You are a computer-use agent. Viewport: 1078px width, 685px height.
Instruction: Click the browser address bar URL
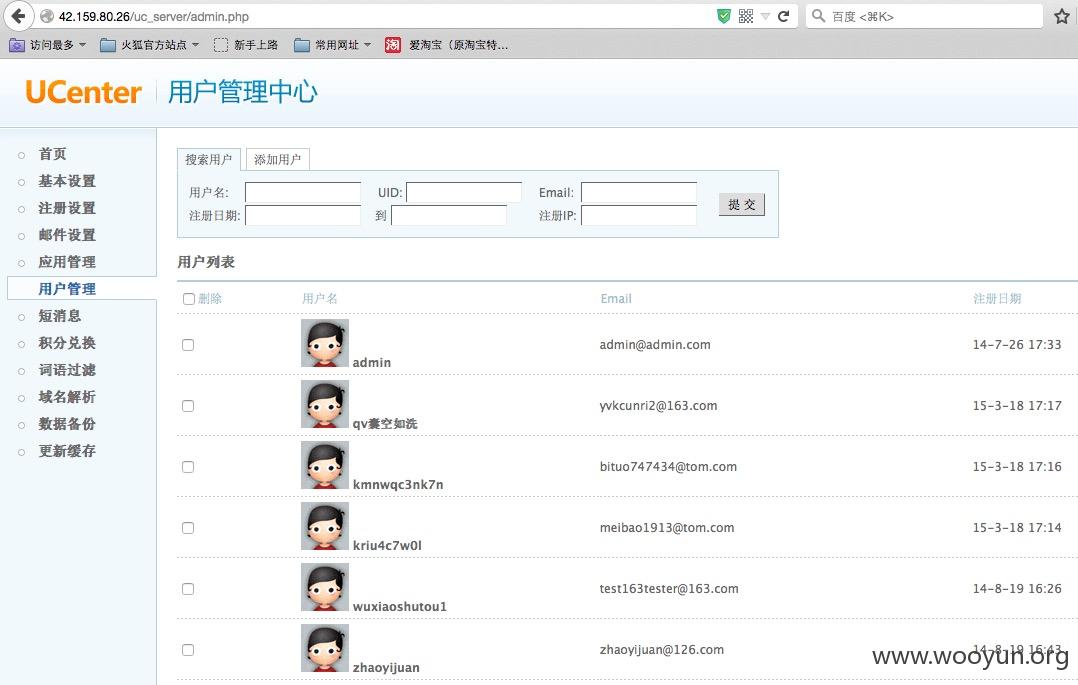point(153,17)
